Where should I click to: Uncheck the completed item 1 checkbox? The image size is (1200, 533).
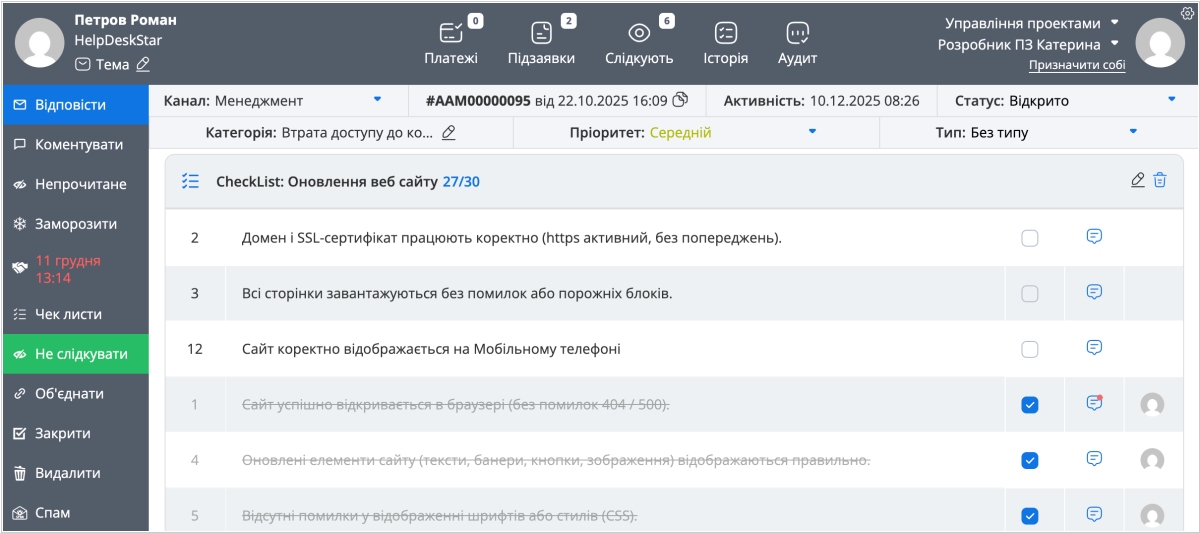(1030, 405)
